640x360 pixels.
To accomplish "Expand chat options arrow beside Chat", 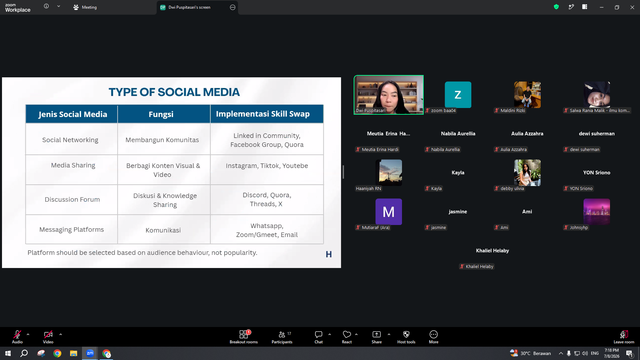I will pos(329,335).
